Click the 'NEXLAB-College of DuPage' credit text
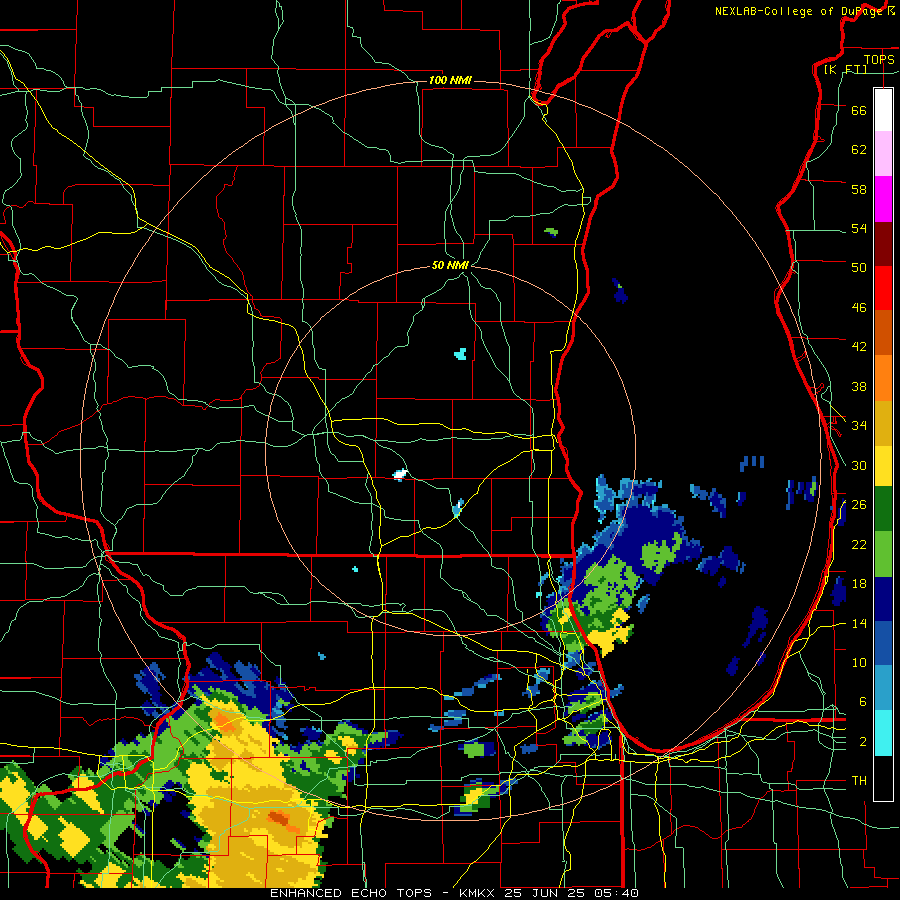900x900 pixels. tap(799, 11)
